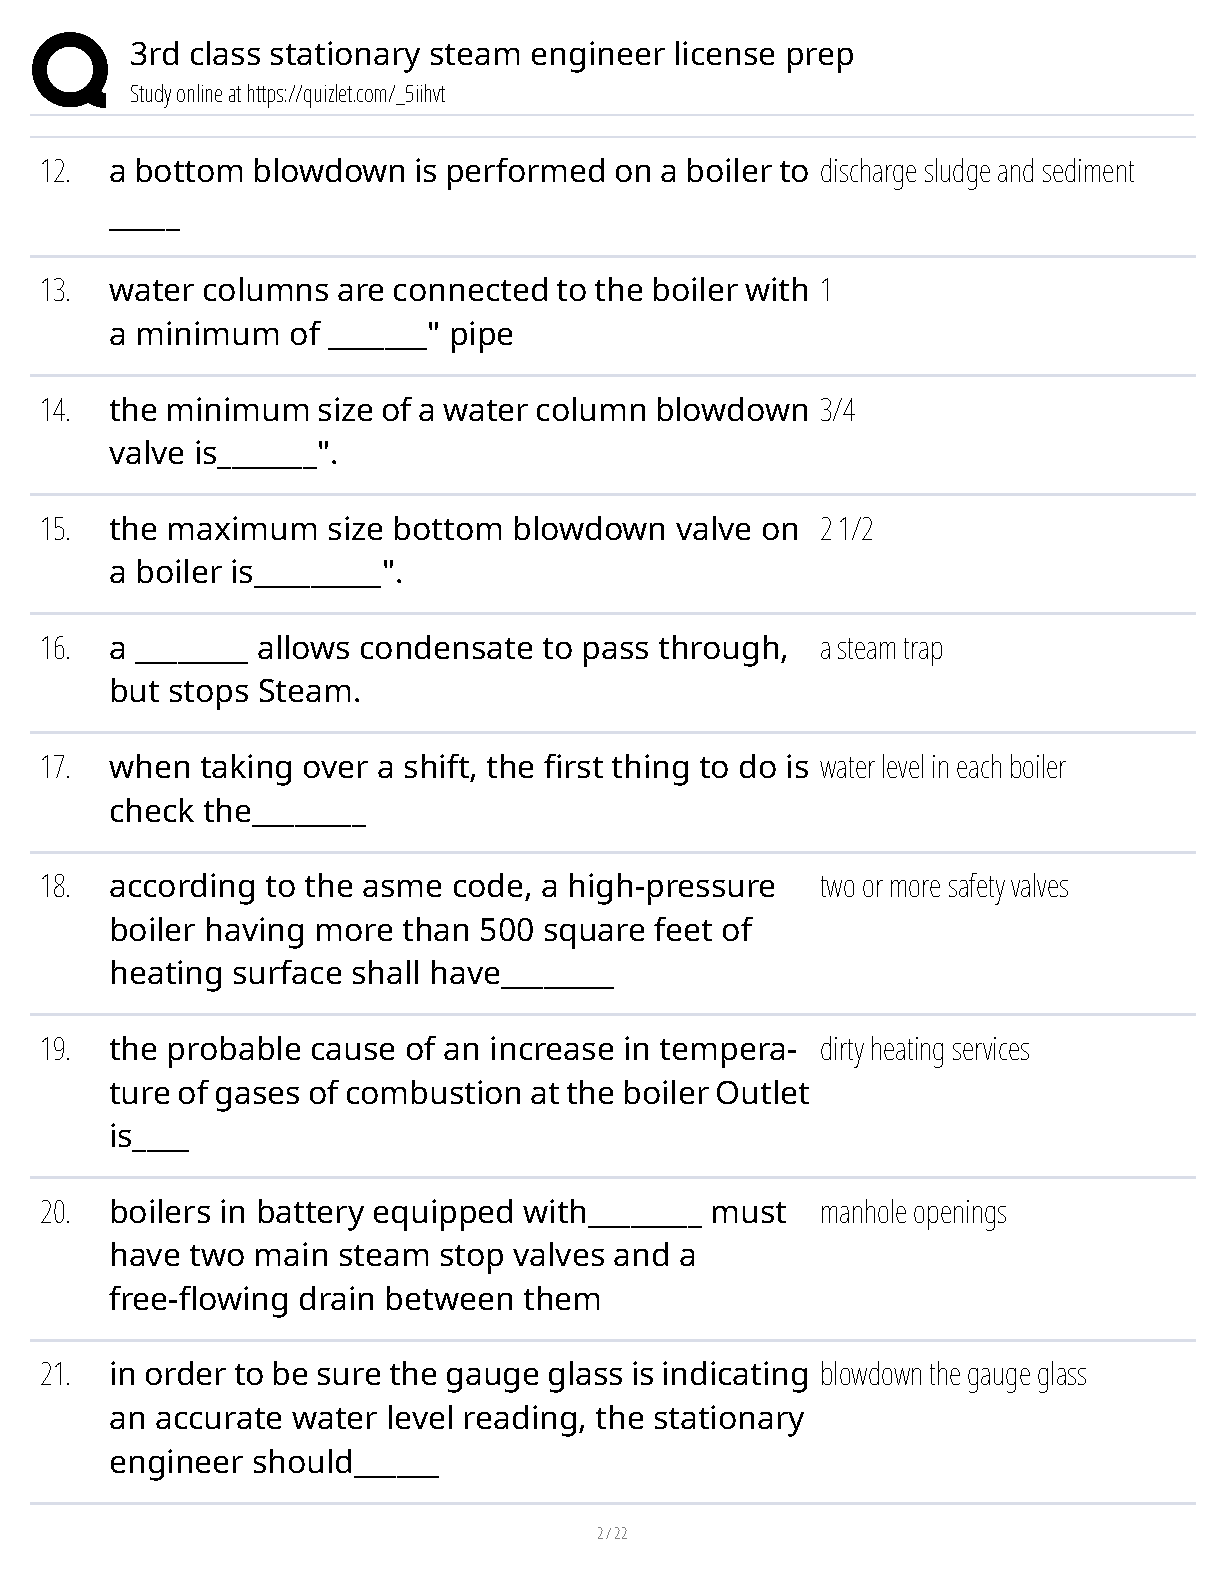Click the answer "3/4" for question 14
Screen dimensions: 1224x1584
tap(837, 410)
